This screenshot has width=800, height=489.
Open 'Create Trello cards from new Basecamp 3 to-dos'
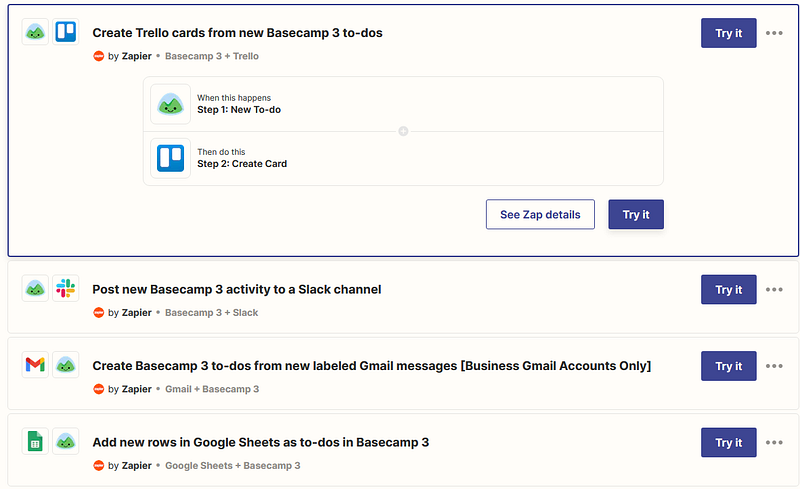[x=237, y=33]
